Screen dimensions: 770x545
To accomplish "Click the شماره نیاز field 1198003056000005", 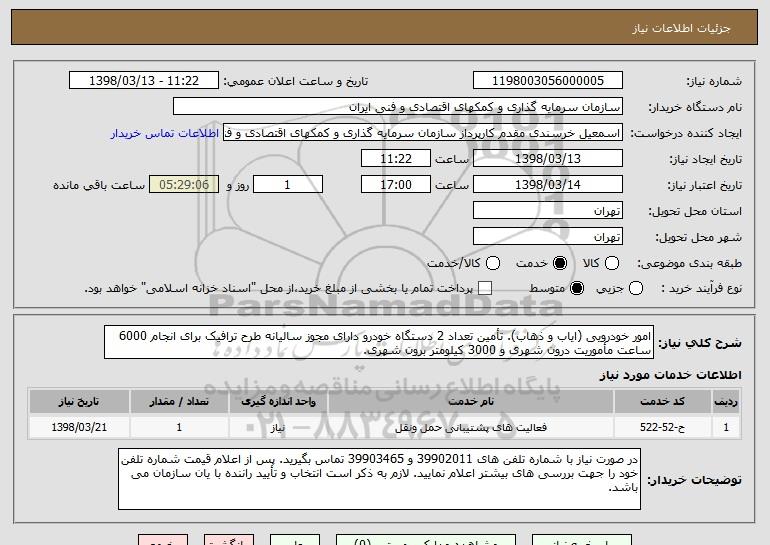I will tap(548, 81).
